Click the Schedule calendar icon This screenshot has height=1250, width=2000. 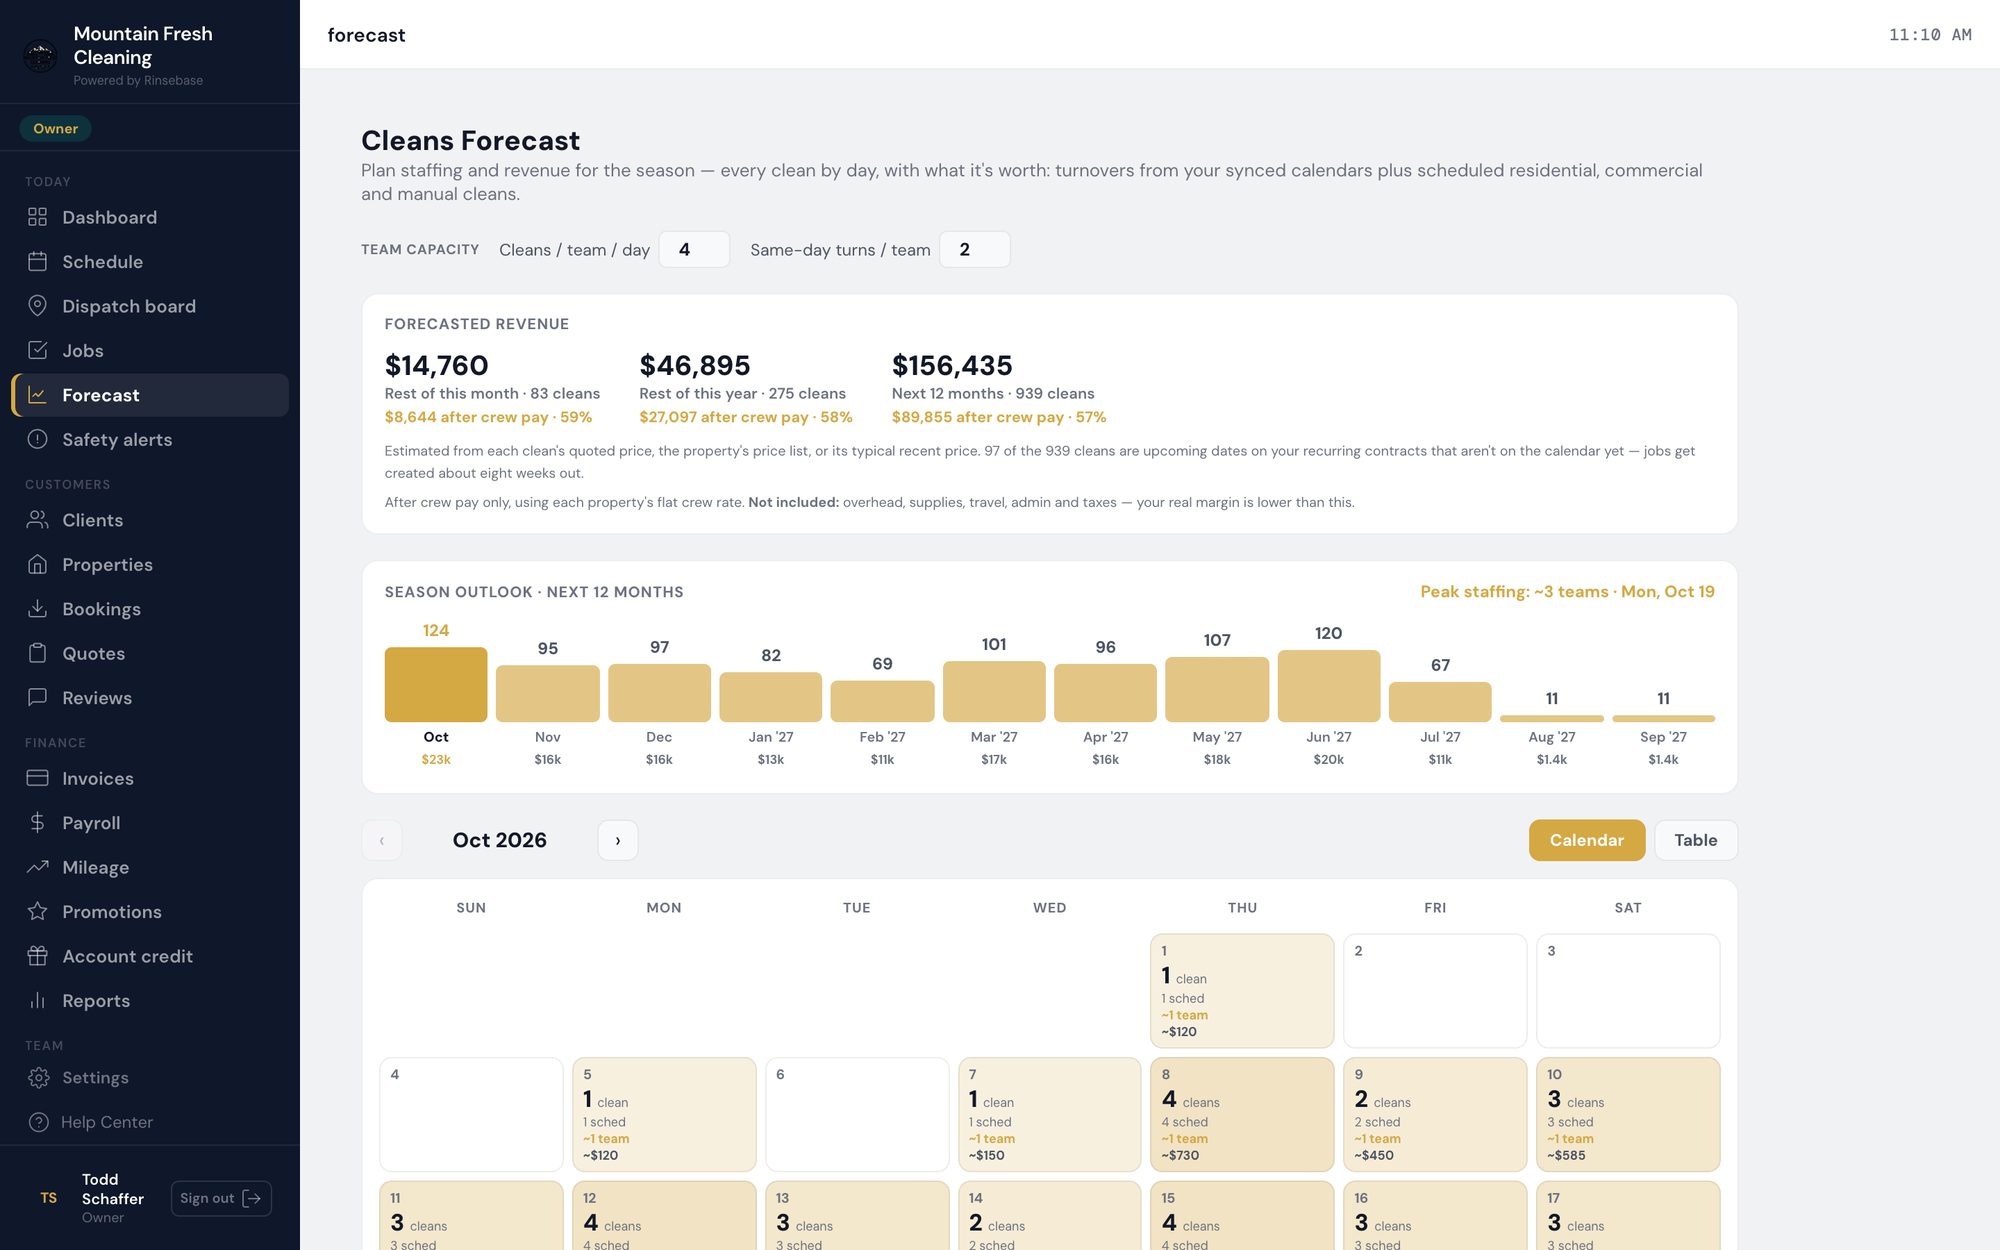click(x=37, y=261)
